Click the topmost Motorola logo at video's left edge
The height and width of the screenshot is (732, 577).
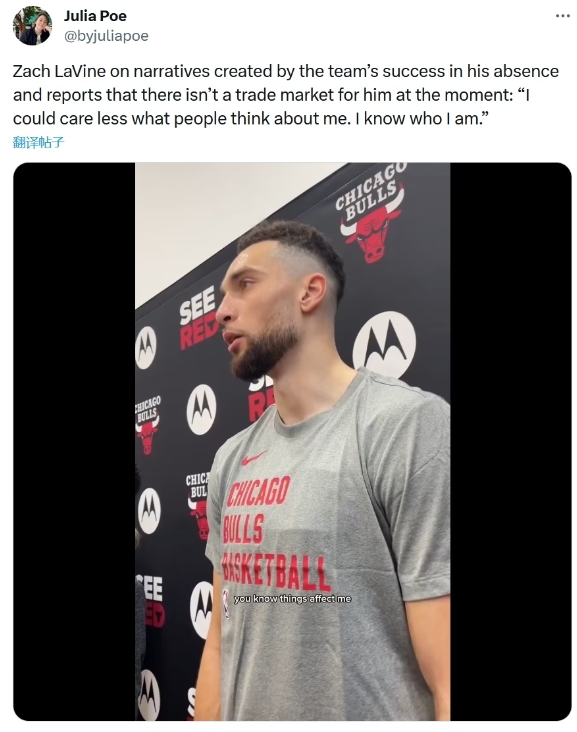146,347
